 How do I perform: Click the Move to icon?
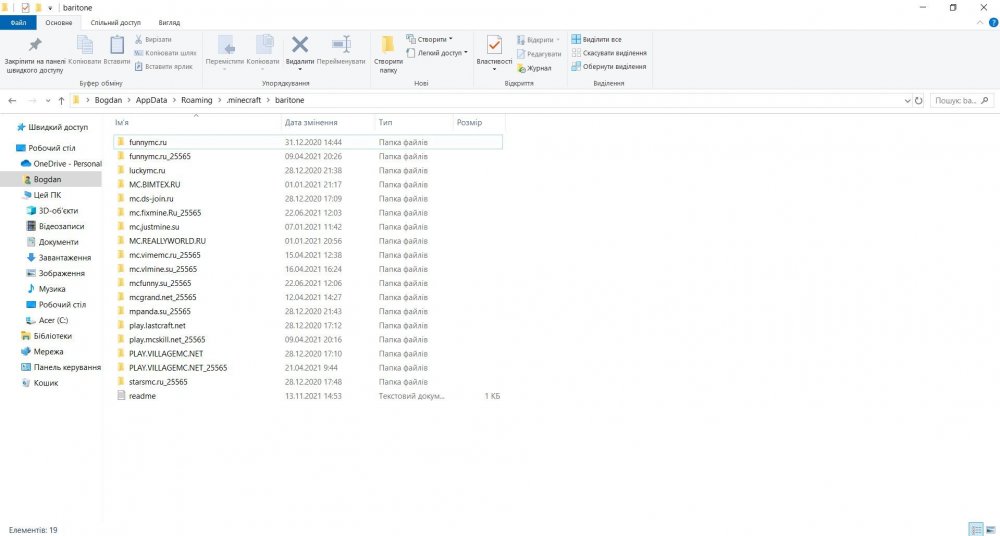[x=225, y=45]
